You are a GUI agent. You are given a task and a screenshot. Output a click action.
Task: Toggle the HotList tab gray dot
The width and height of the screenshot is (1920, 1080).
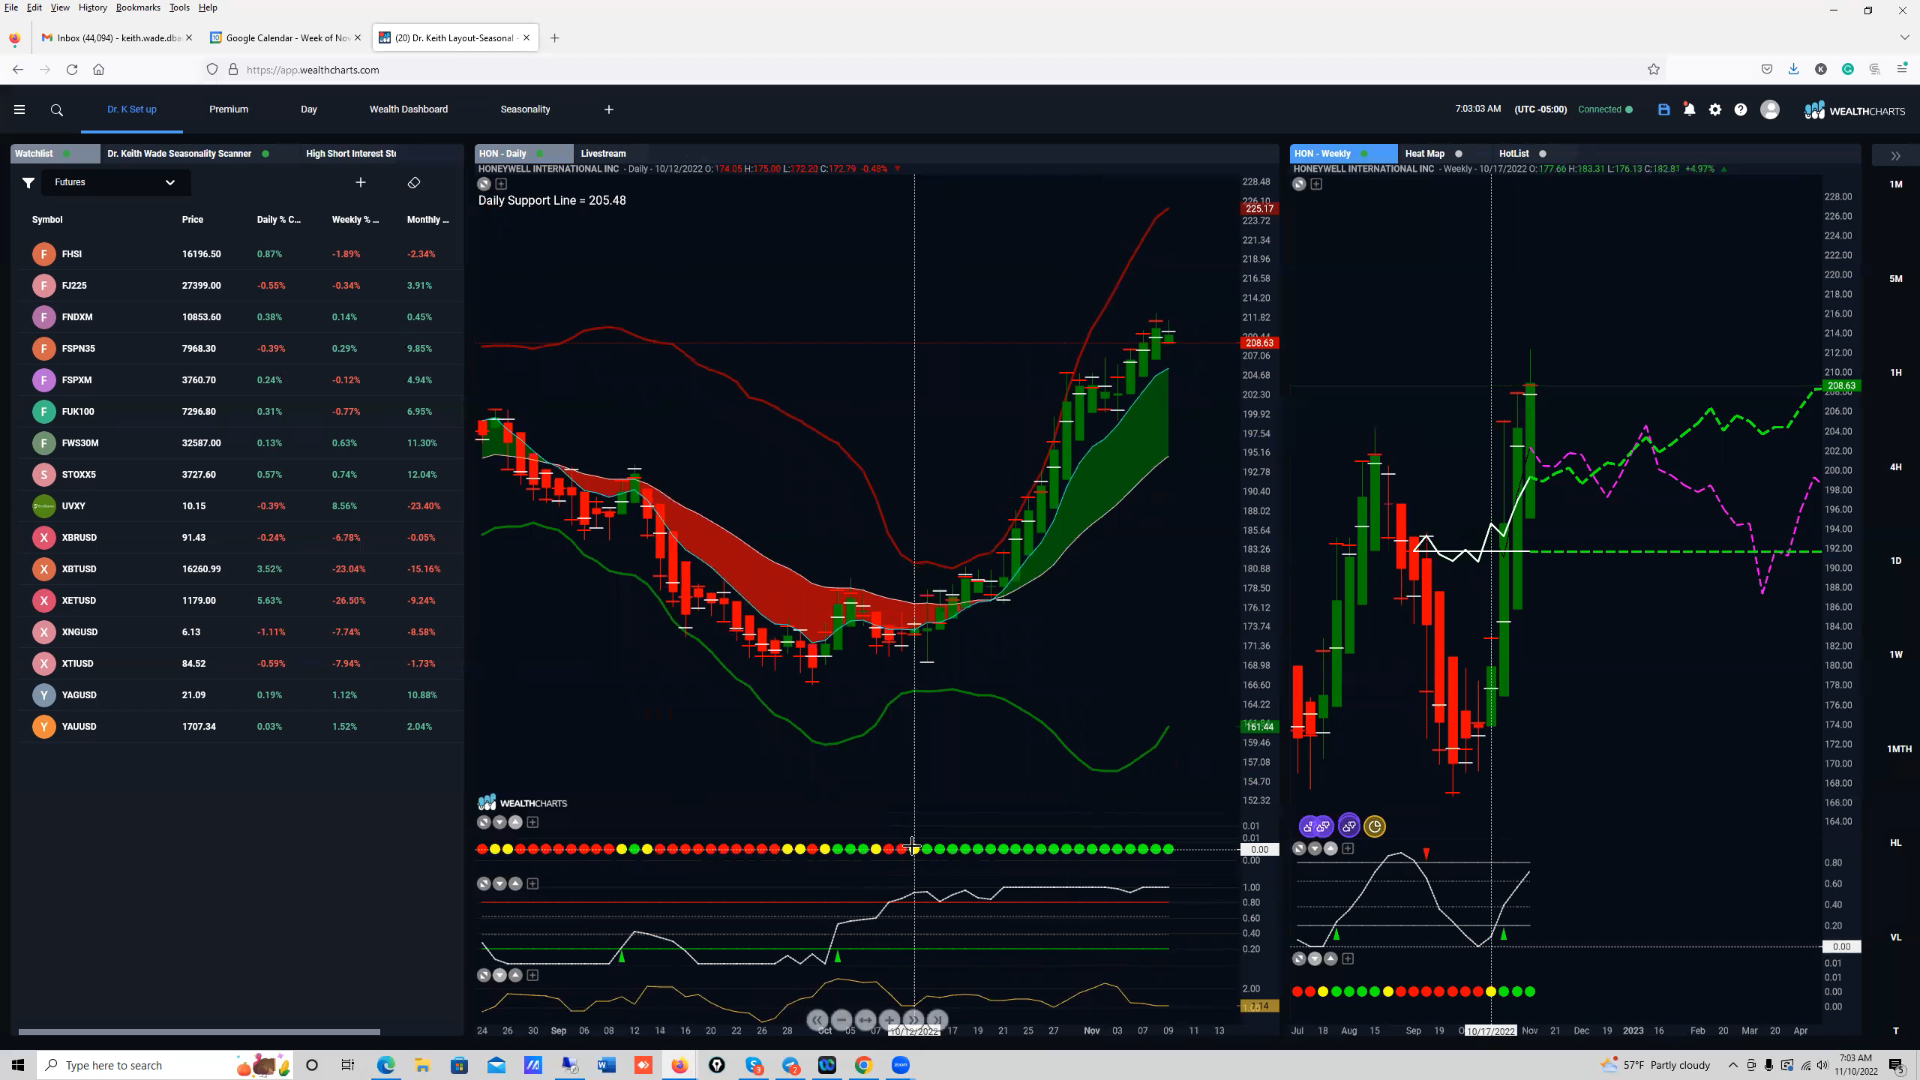pos(1542,154)
